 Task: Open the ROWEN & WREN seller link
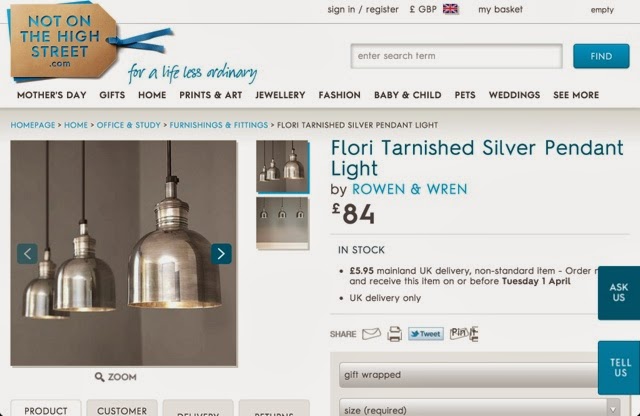(409, 189)
